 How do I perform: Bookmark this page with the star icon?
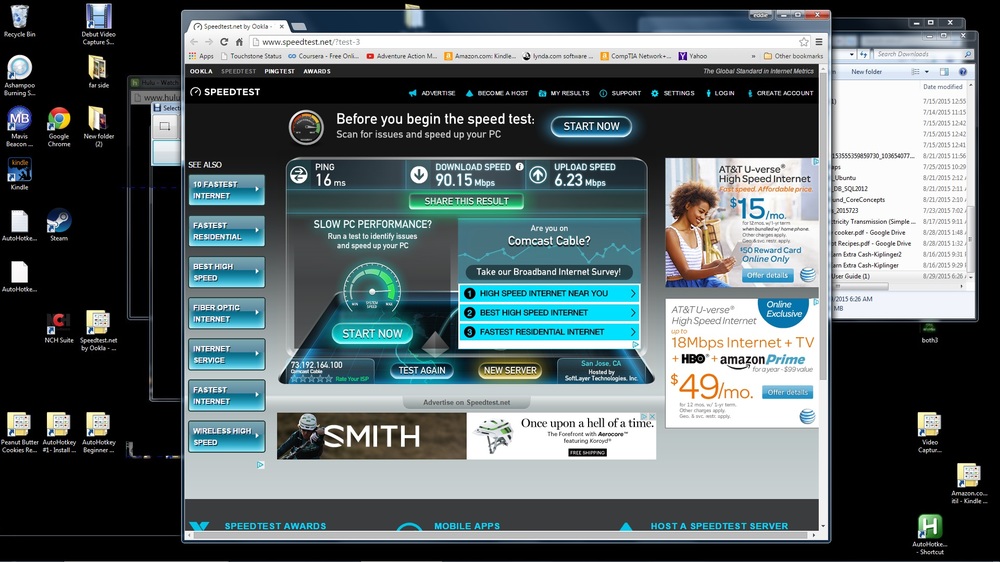804,42
